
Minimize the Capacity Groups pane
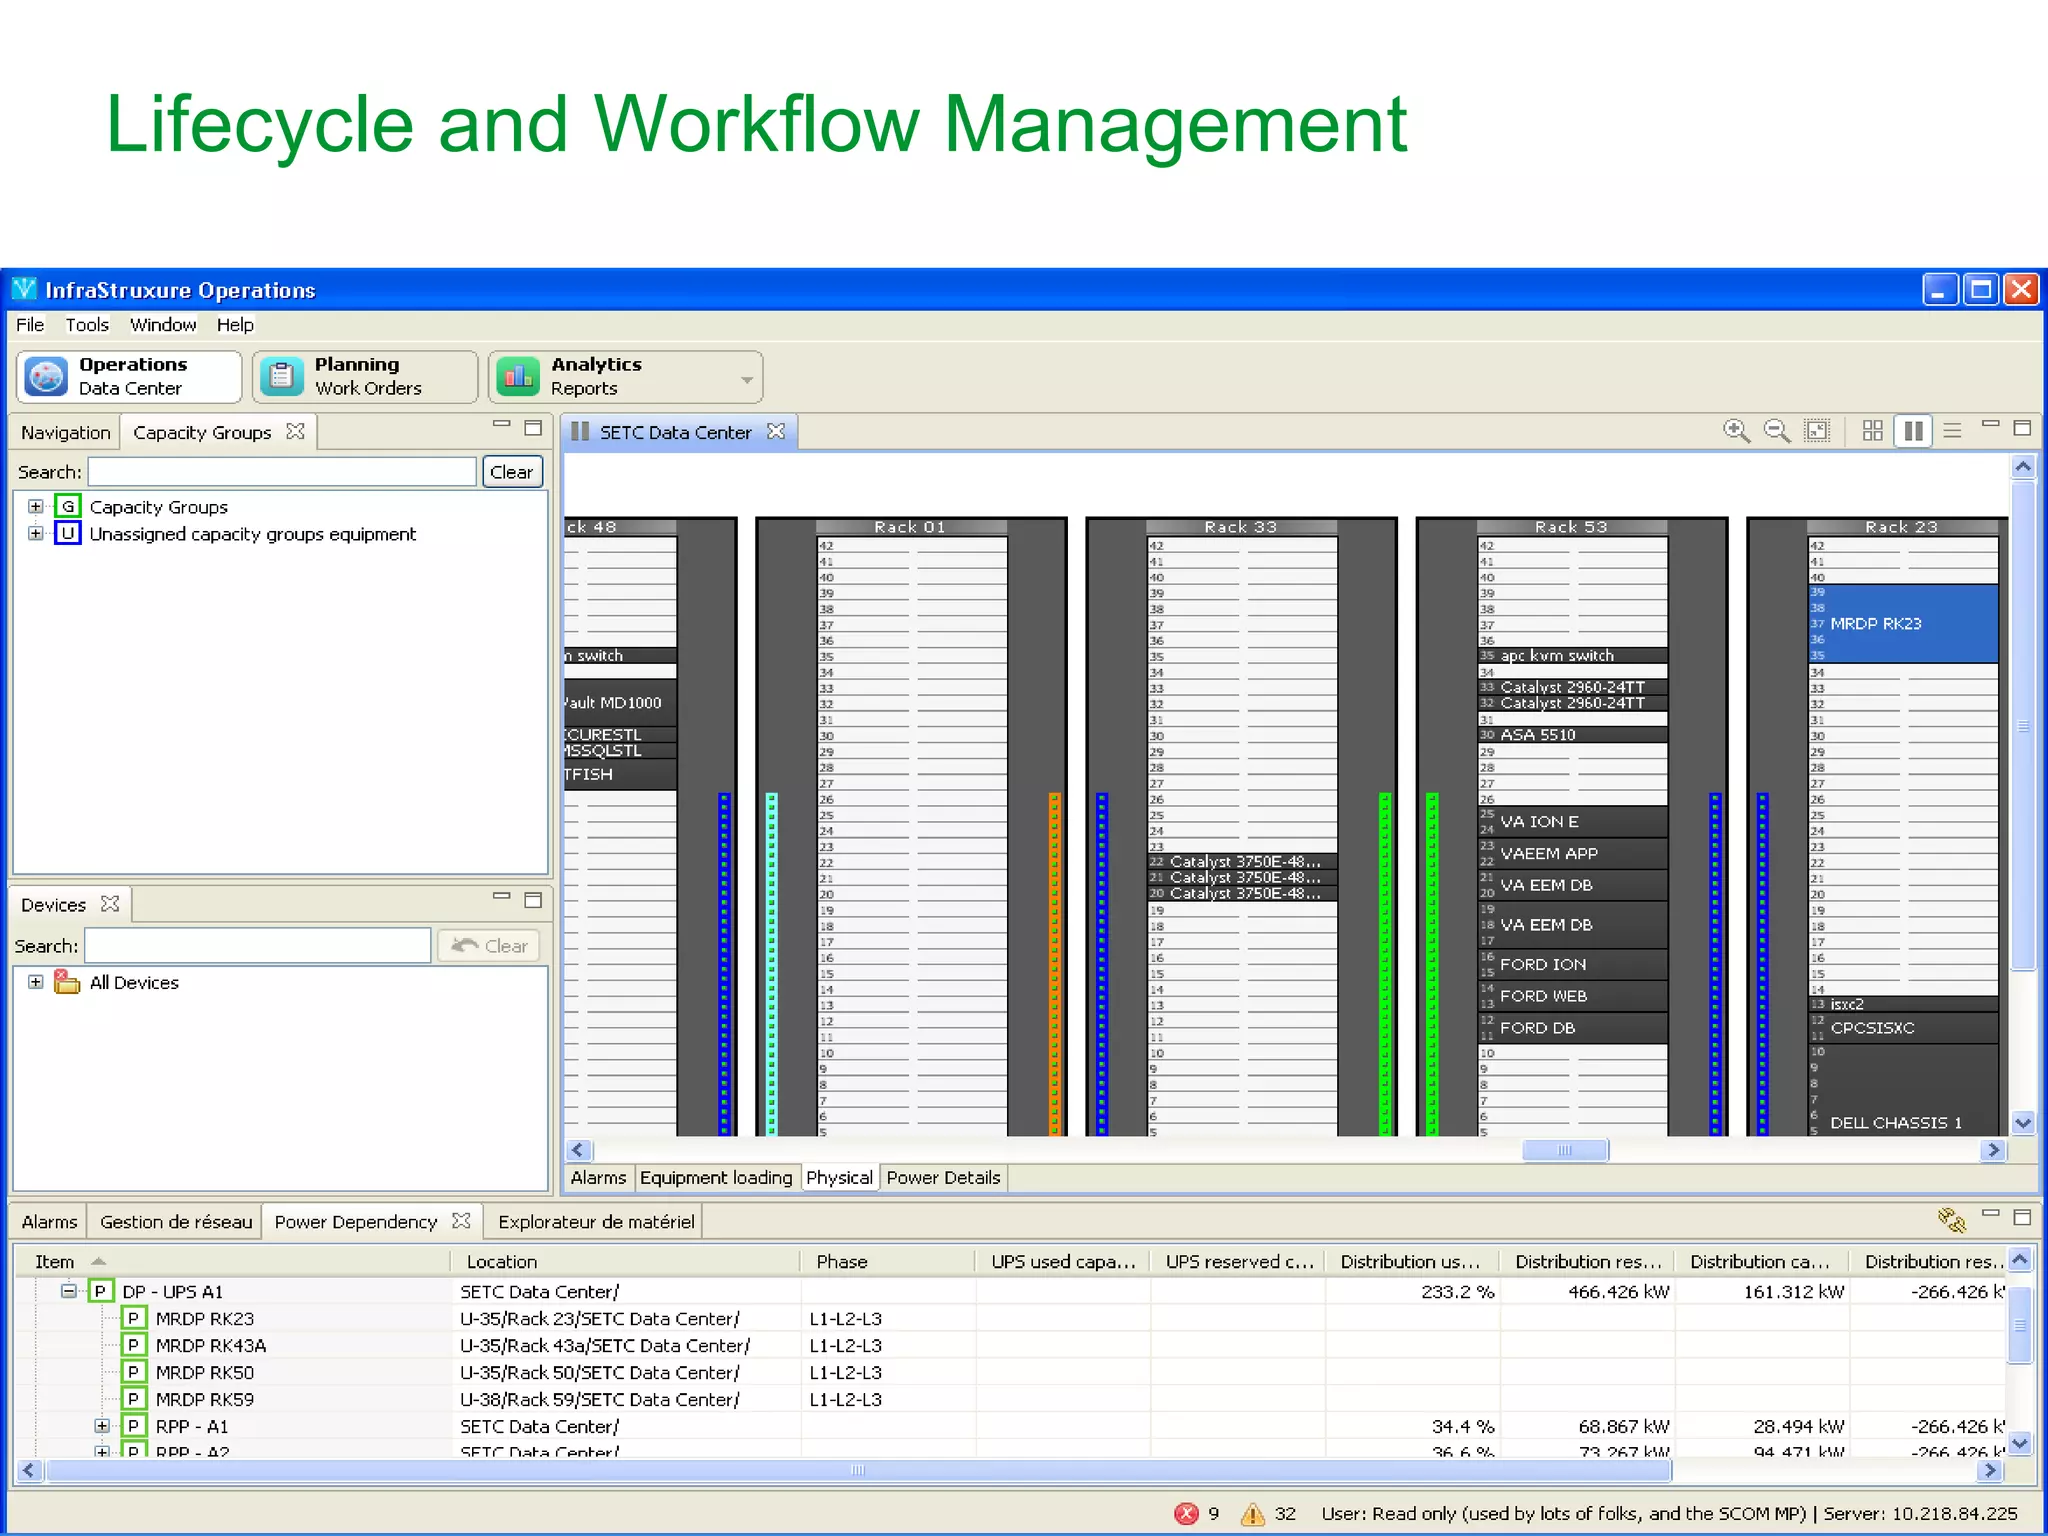click(502, 424)
